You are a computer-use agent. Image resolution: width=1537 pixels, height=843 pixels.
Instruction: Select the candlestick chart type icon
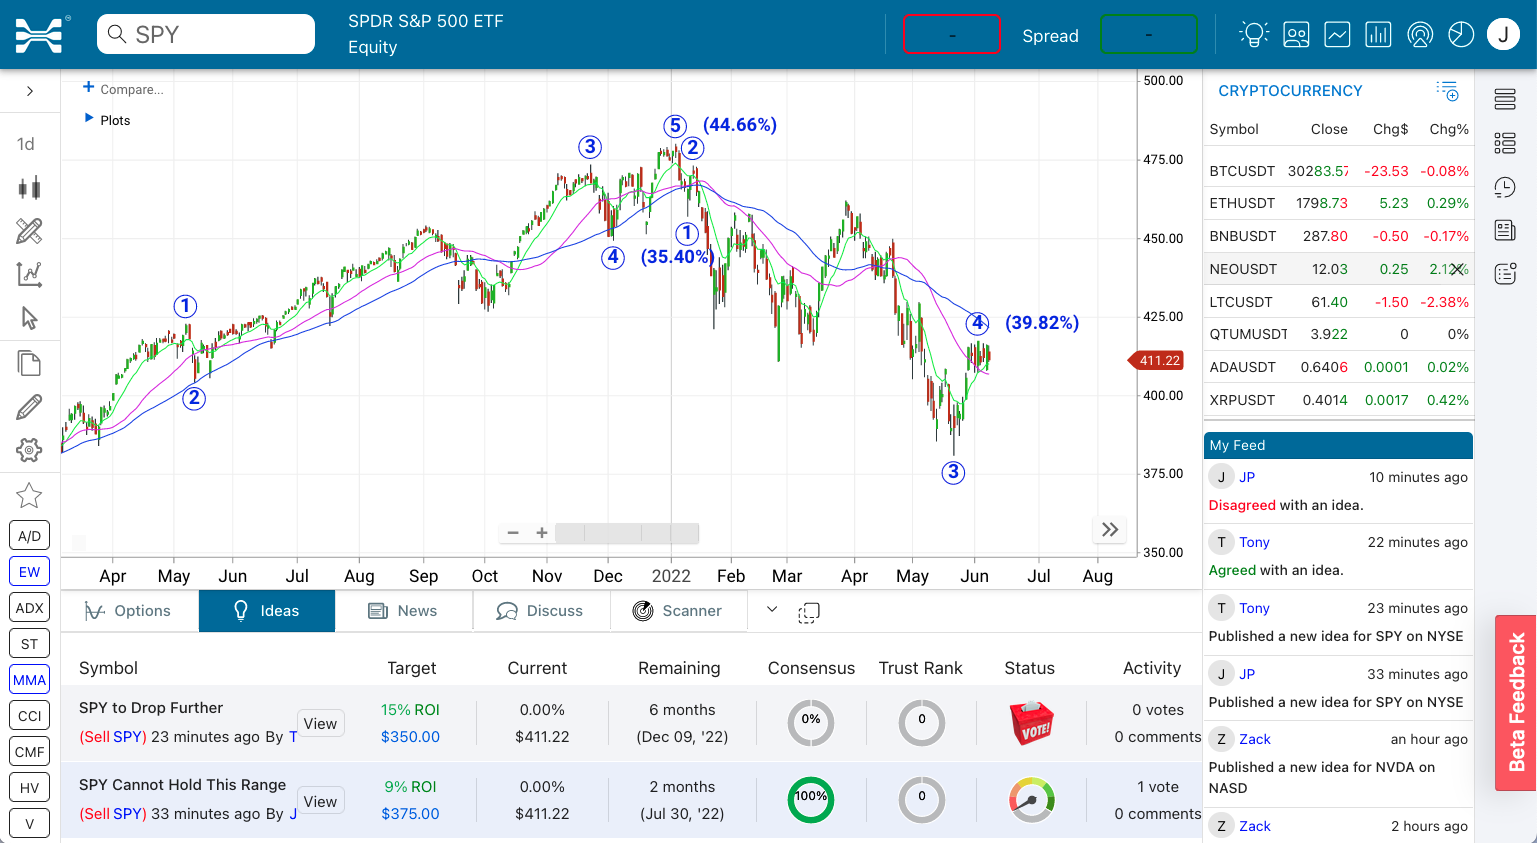click(x=29, y=187)
